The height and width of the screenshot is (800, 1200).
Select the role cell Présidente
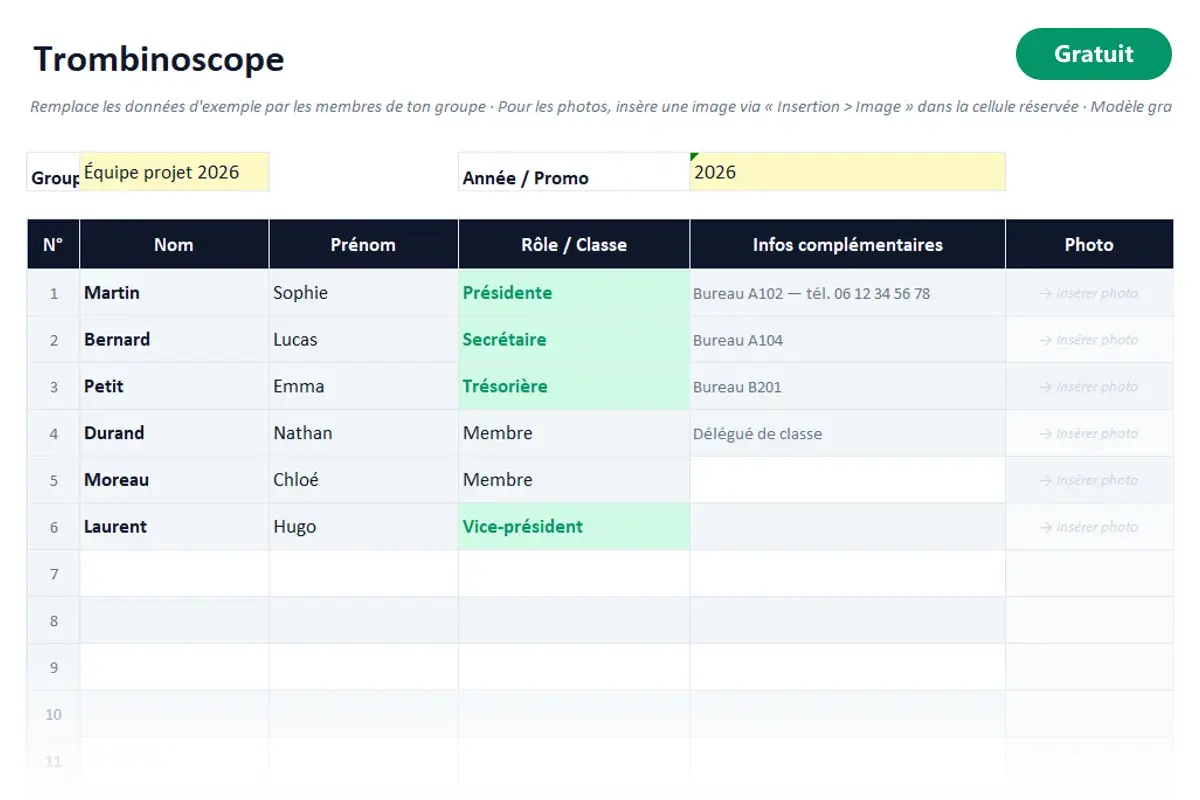coord(574,293)
